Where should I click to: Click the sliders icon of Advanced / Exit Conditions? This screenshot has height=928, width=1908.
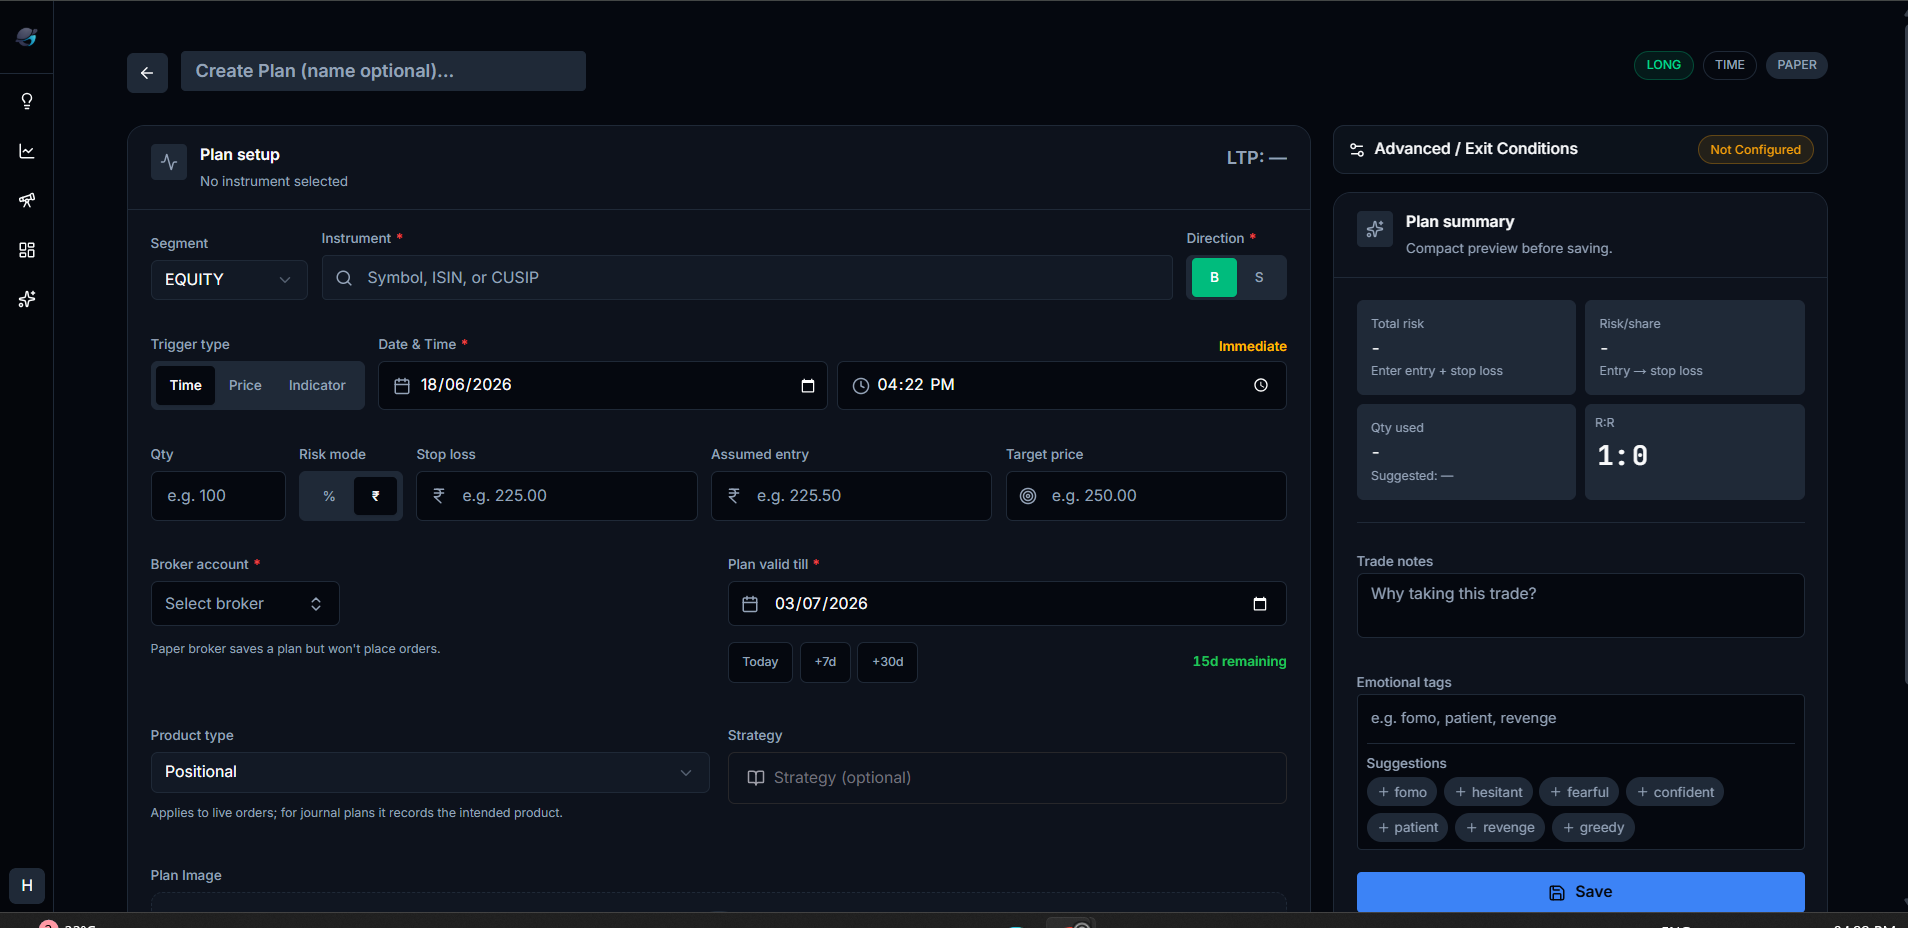point(1357,150)
